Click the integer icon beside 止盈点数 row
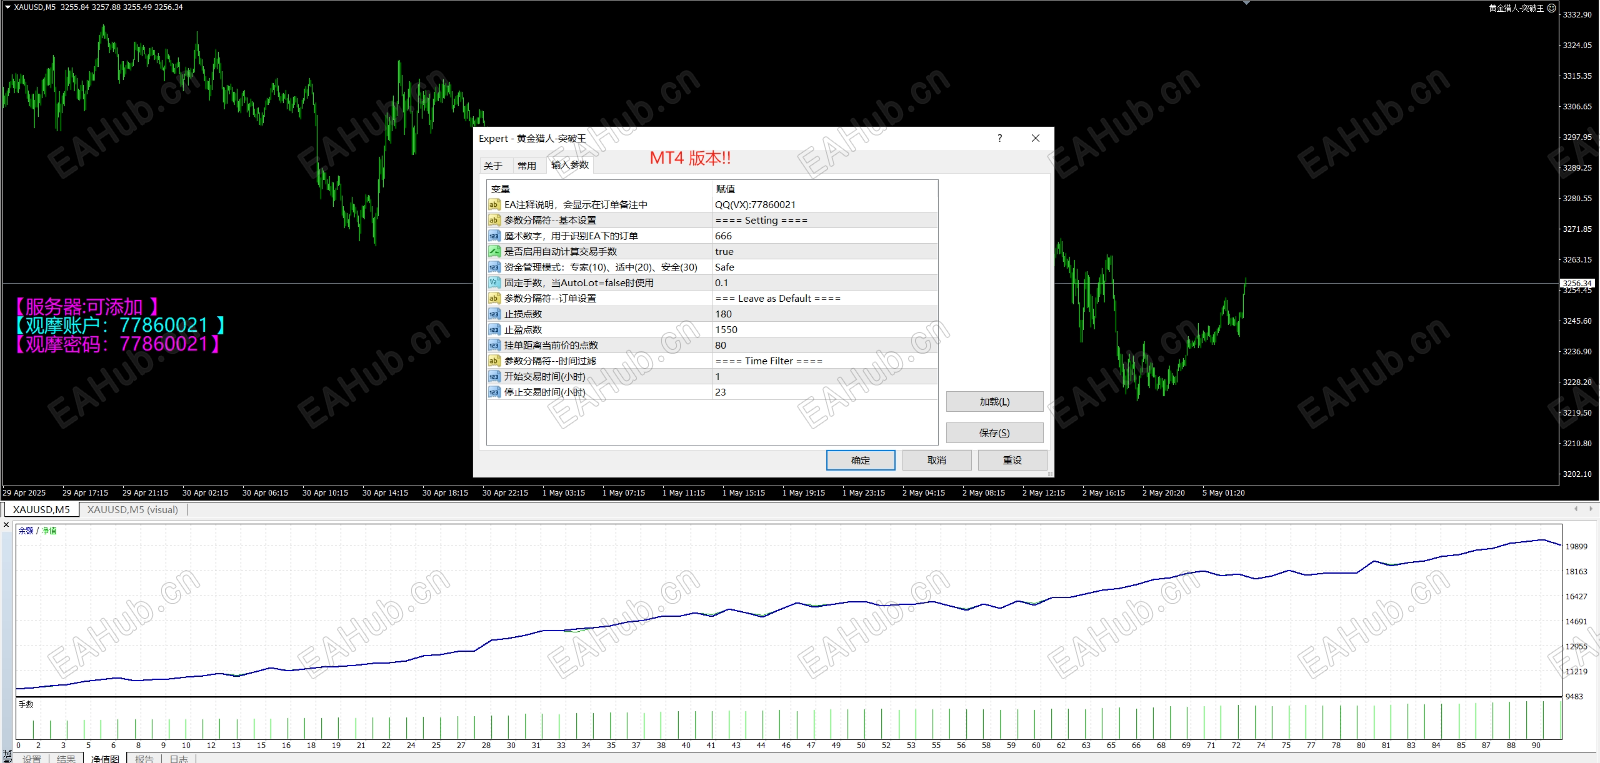Image resolution: width=1600 pixels, height=763 pixels. click(494, 329)
